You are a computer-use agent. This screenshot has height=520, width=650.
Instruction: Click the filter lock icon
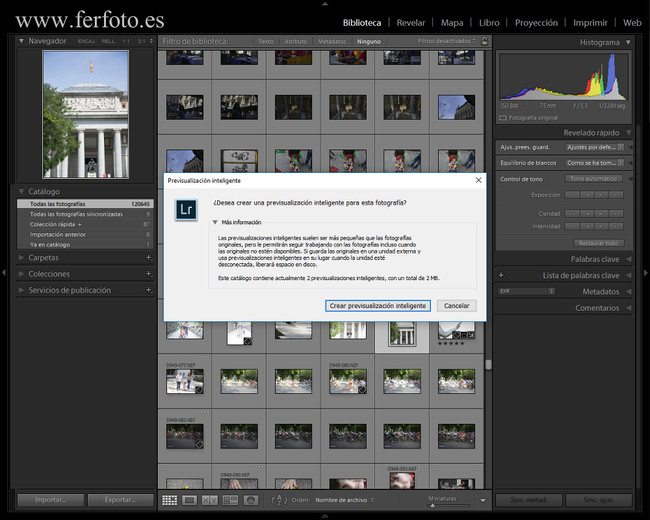click(484, 41)
